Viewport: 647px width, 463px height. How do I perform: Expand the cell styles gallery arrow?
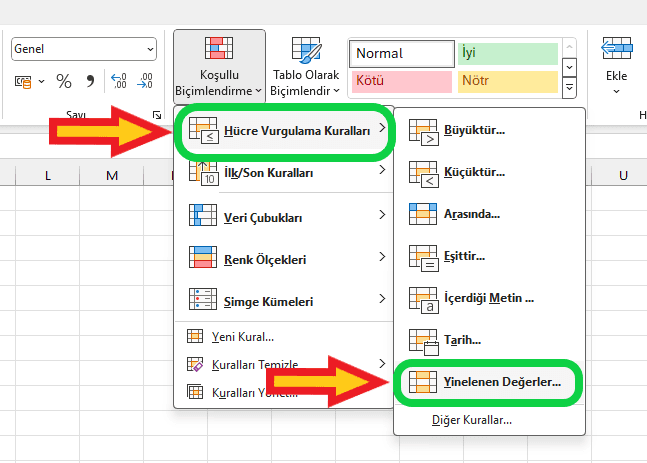point(570,89)
